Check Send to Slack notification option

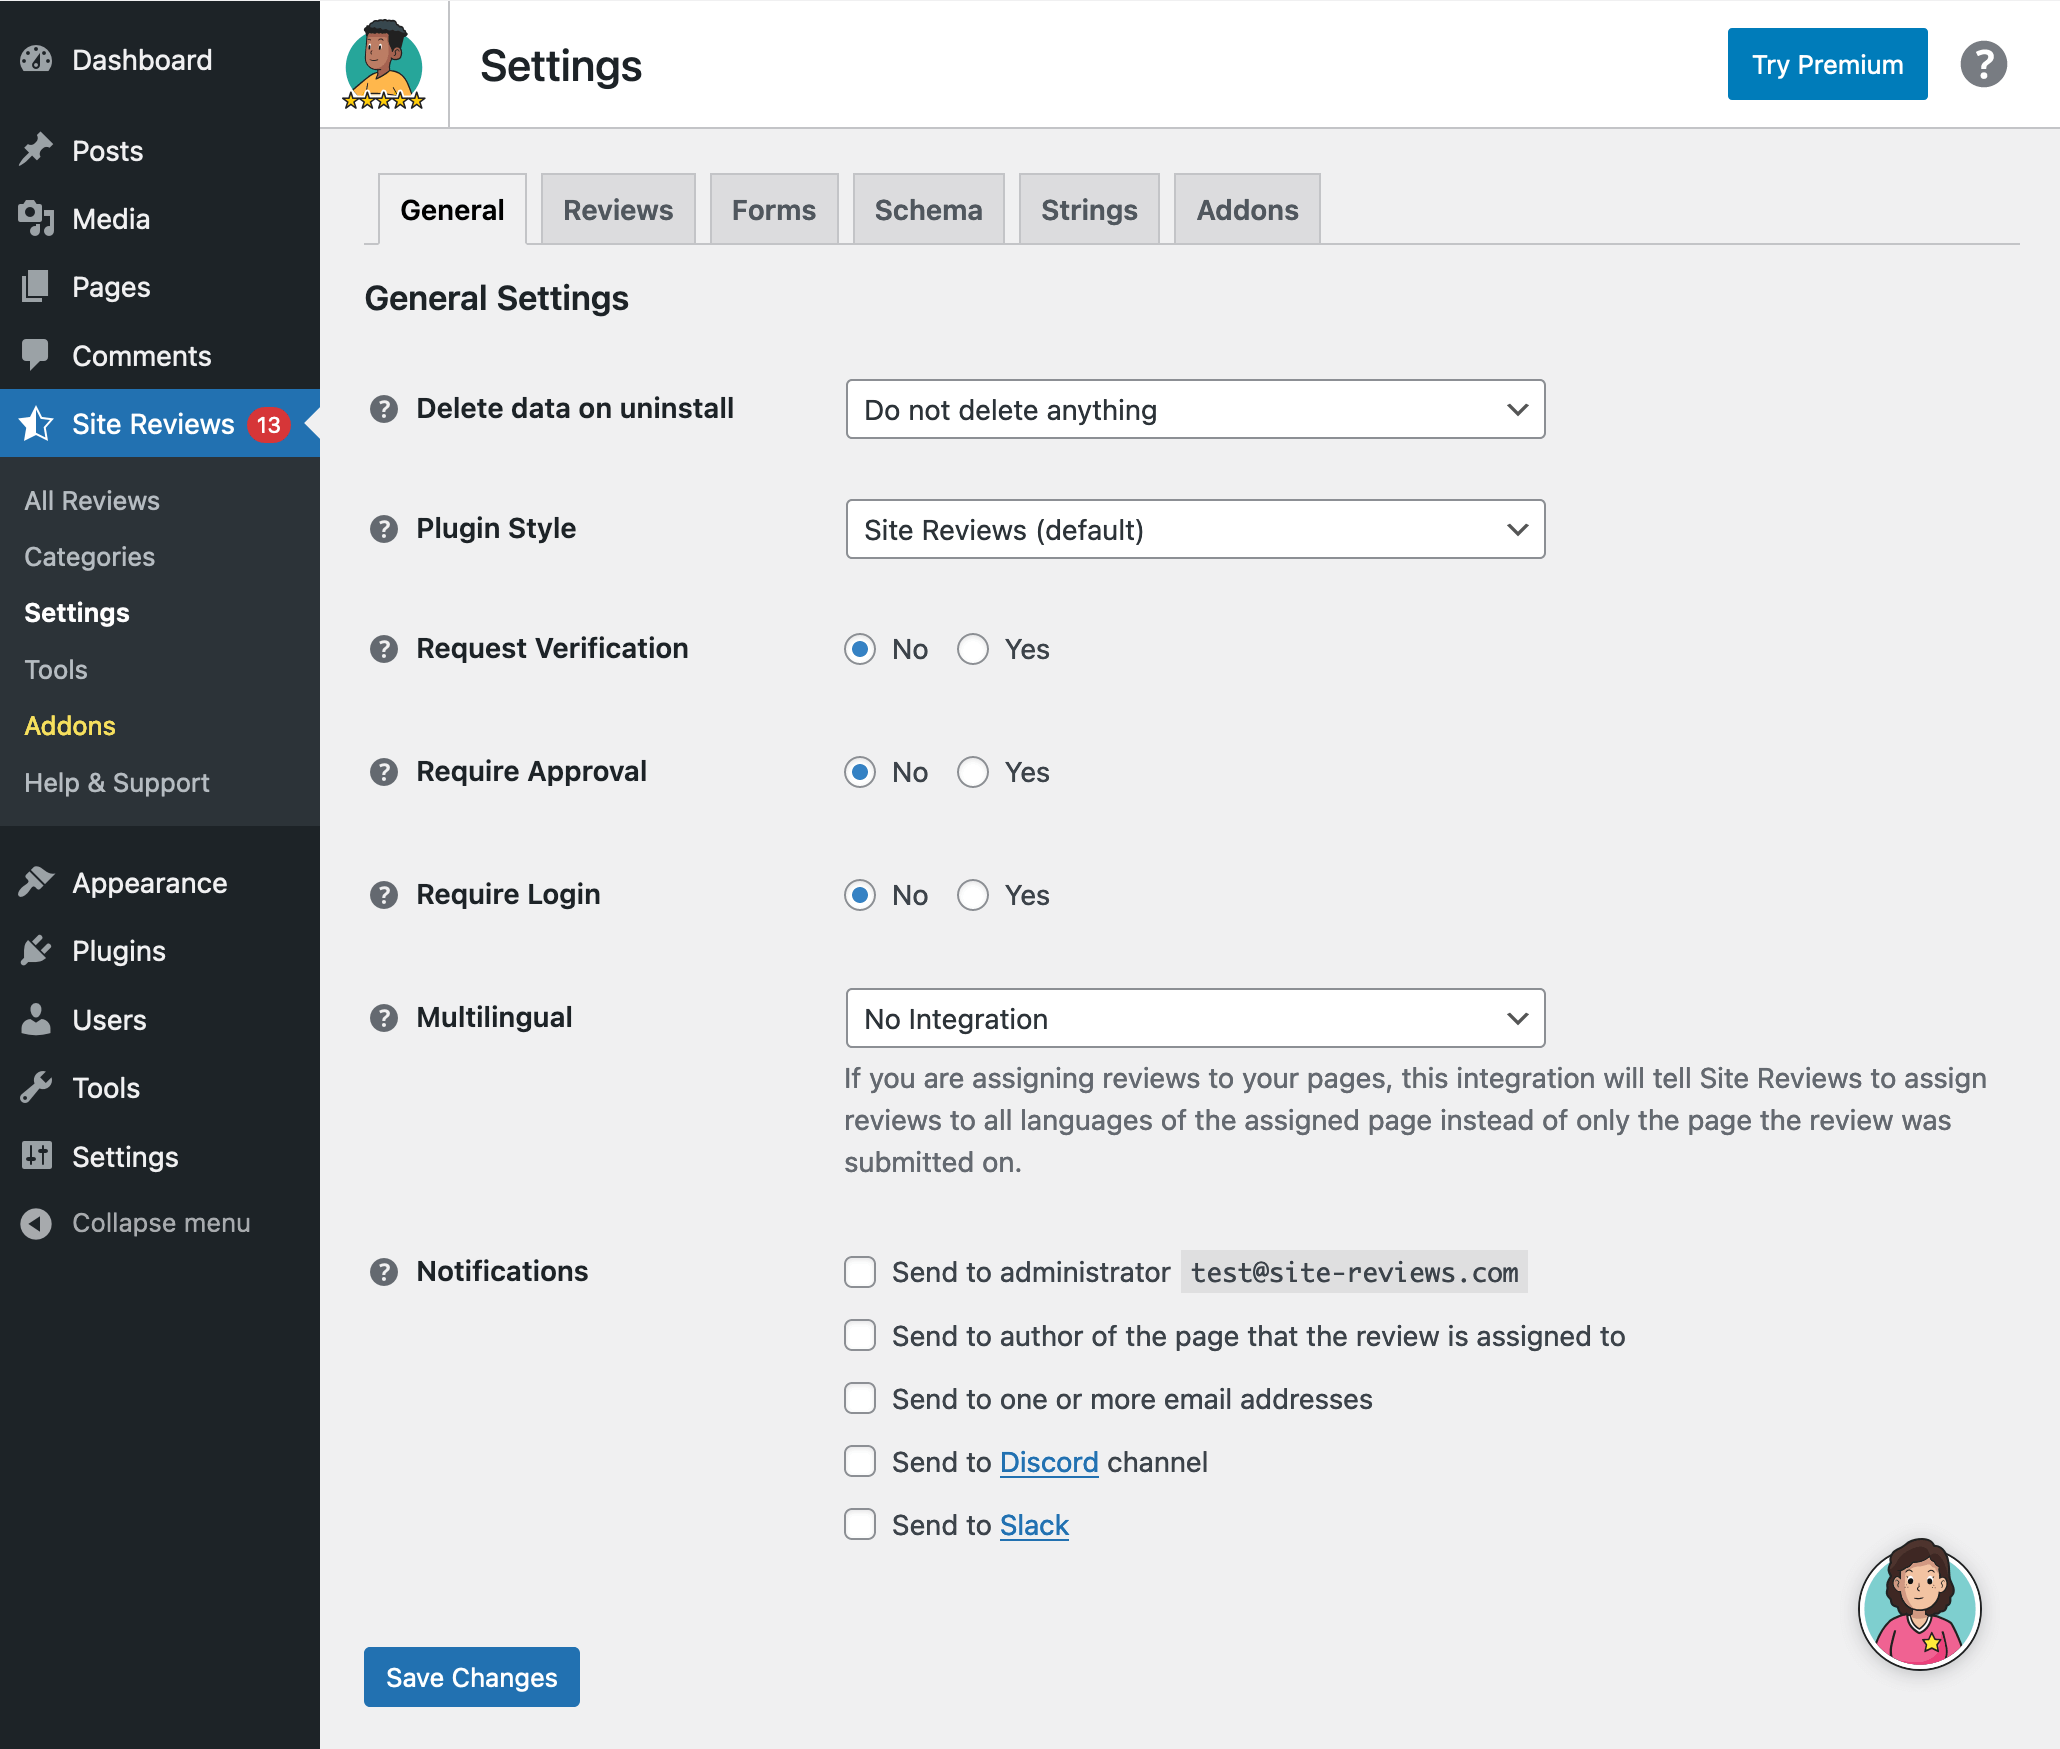tap(860, 1525)
